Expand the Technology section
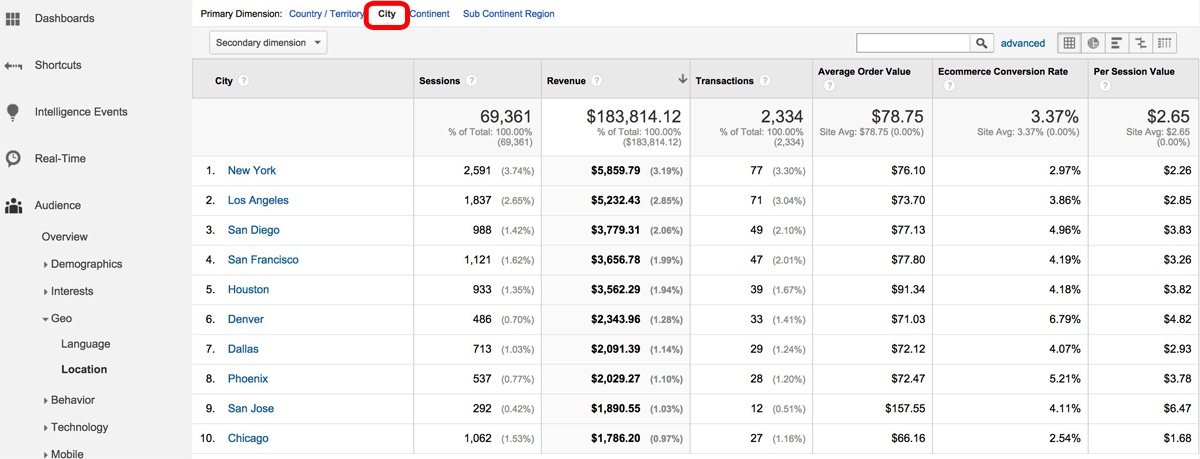This screenshot has height=459, width=1200. pos(79,427)
